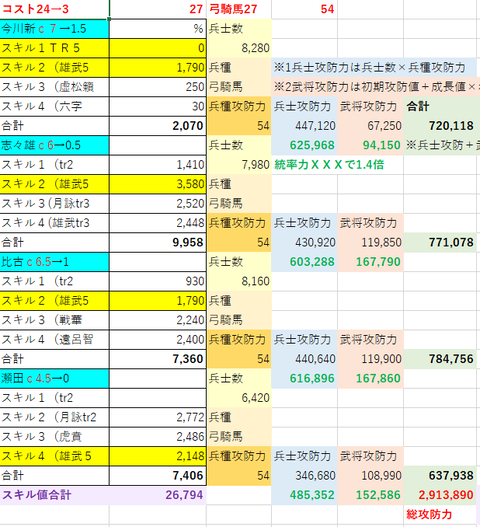Click the value 108,990
480x527 pixels.
[x=370, y=476]
